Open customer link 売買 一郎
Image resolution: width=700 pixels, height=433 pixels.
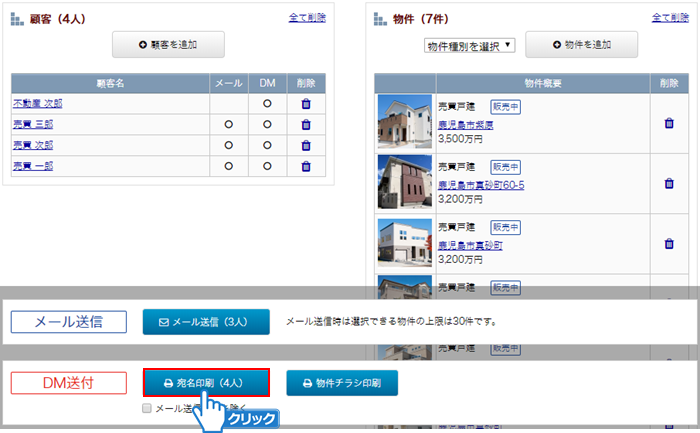(32, 166)
